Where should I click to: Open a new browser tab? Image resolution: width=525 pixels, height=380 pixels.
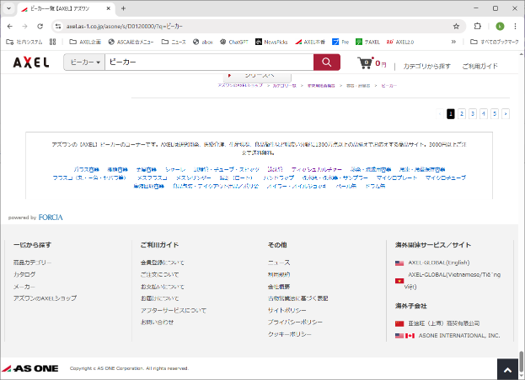pos(123,9)
